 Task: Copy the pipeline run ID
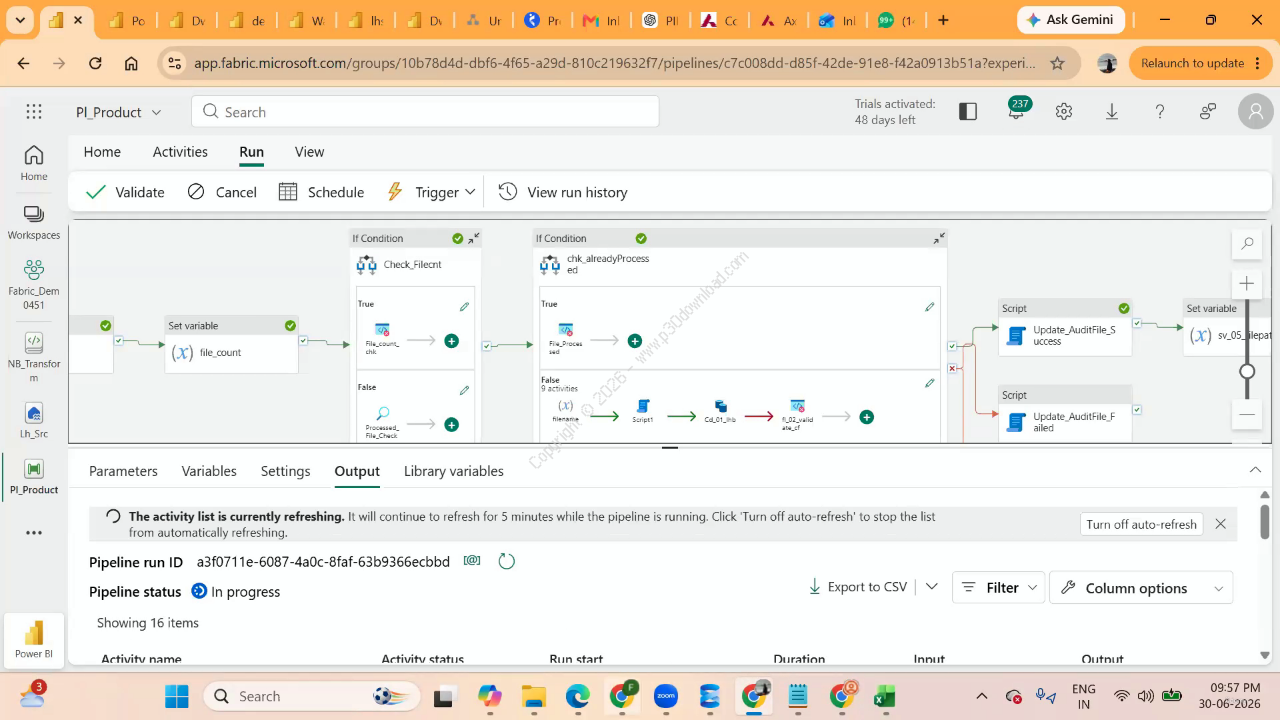[472, 561]
